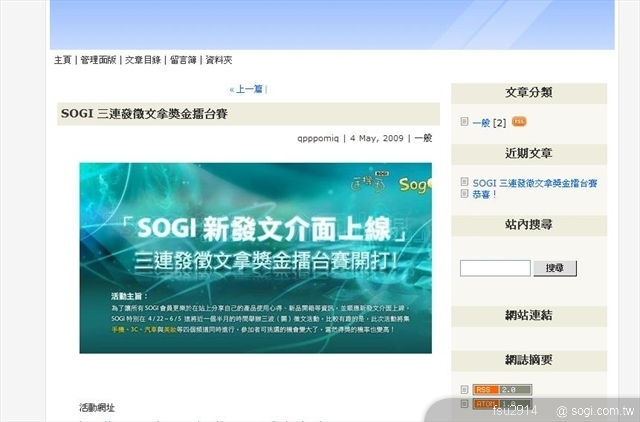Click the 近期文章 sidebar heading
The height and width of the screenshot is (422, 640).
click(x=529, y=153)
